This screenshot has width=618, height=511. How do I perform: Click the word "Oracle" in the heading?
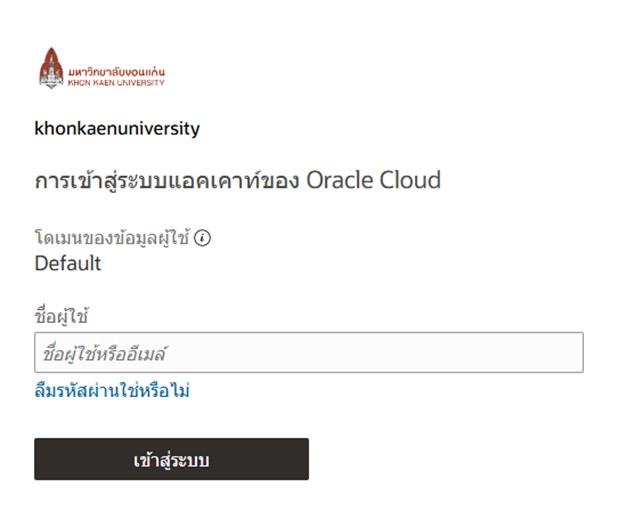click(339, 180)
